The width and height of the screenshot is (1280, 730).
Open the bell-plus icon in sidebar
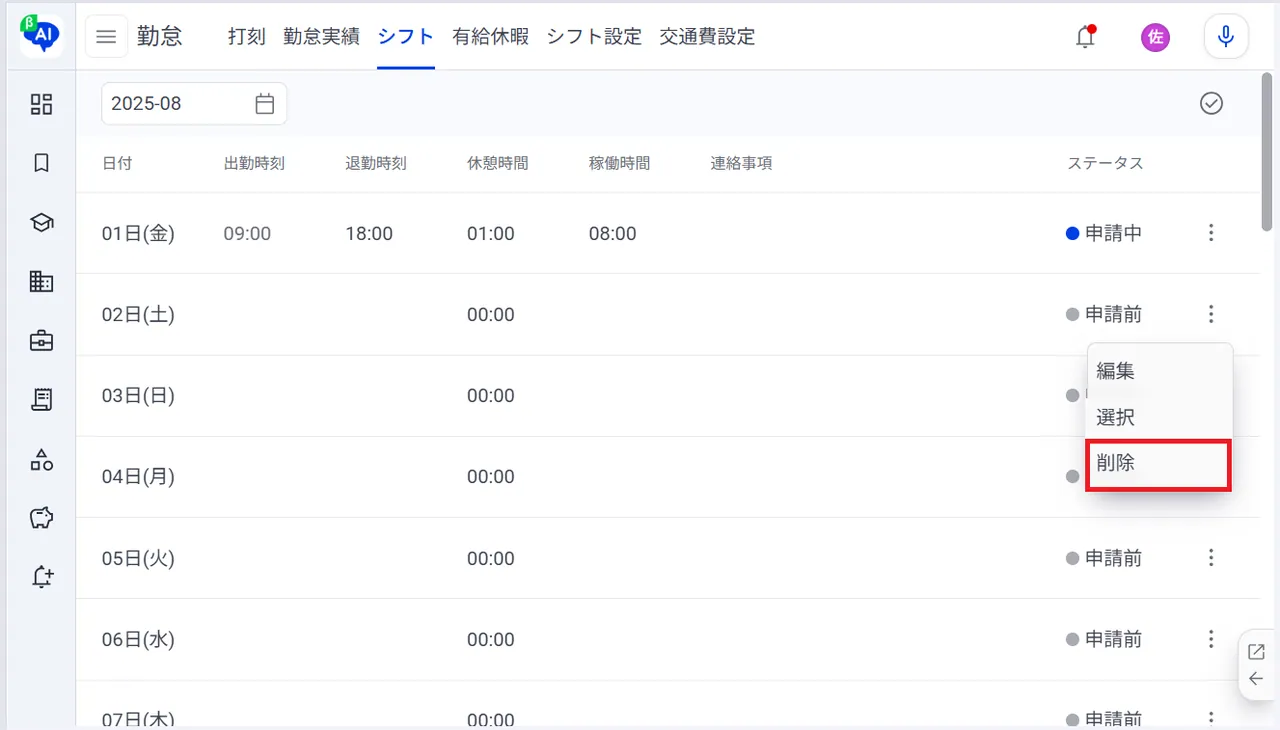coord(41,577)
